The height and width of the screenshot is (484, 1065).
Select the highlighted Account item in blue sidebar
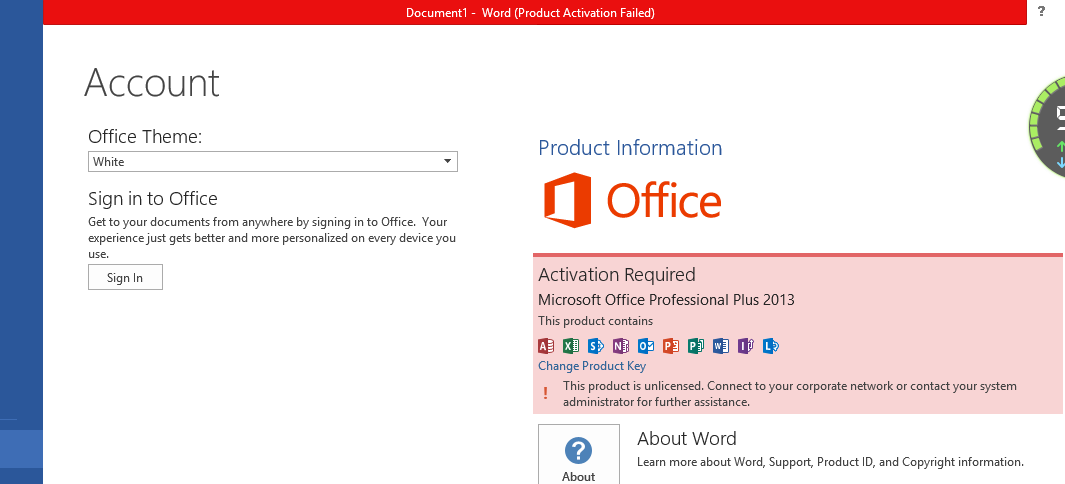click(x=21, y=449)
